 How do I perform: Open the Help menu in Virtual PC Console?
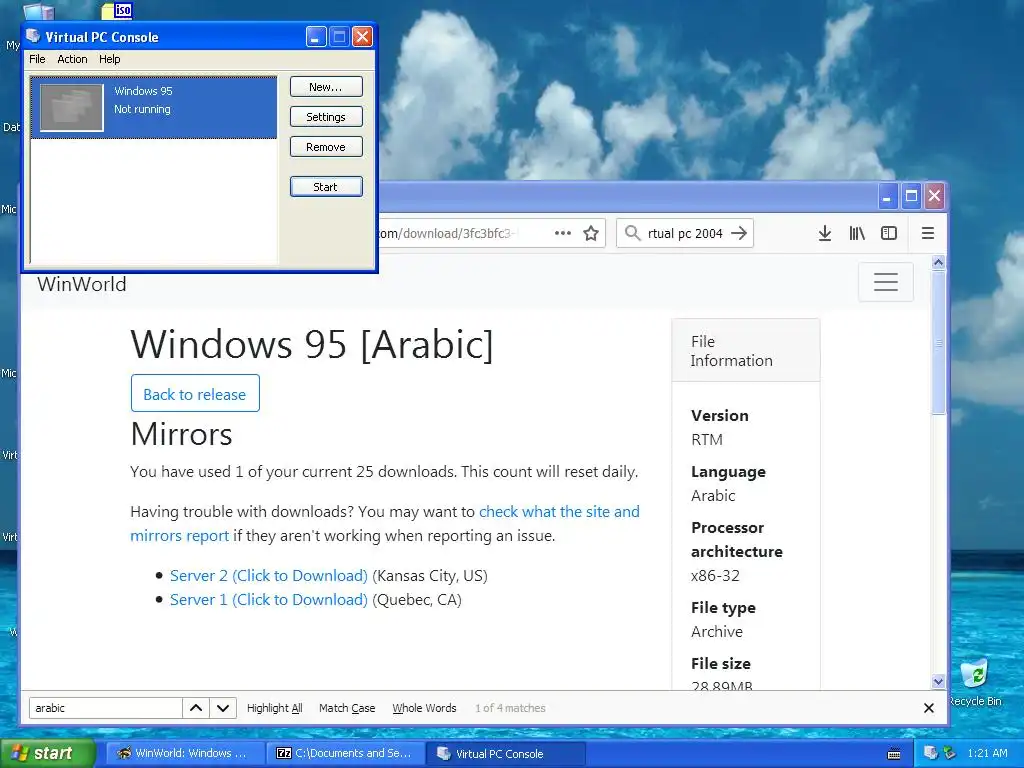pyautogui.click(x=110, y=59)
